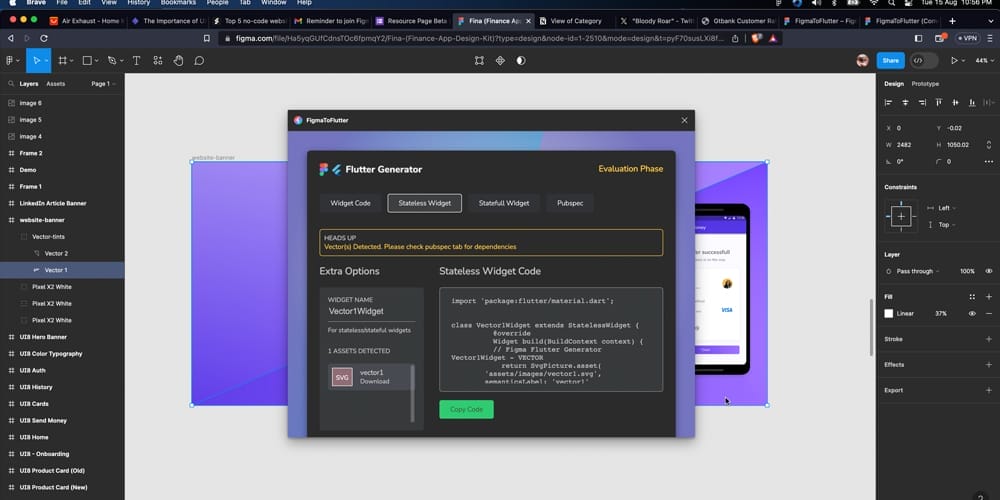Open the Prototype tab
The width and height of the screenshot is (1000, 500).
[925, 84]
